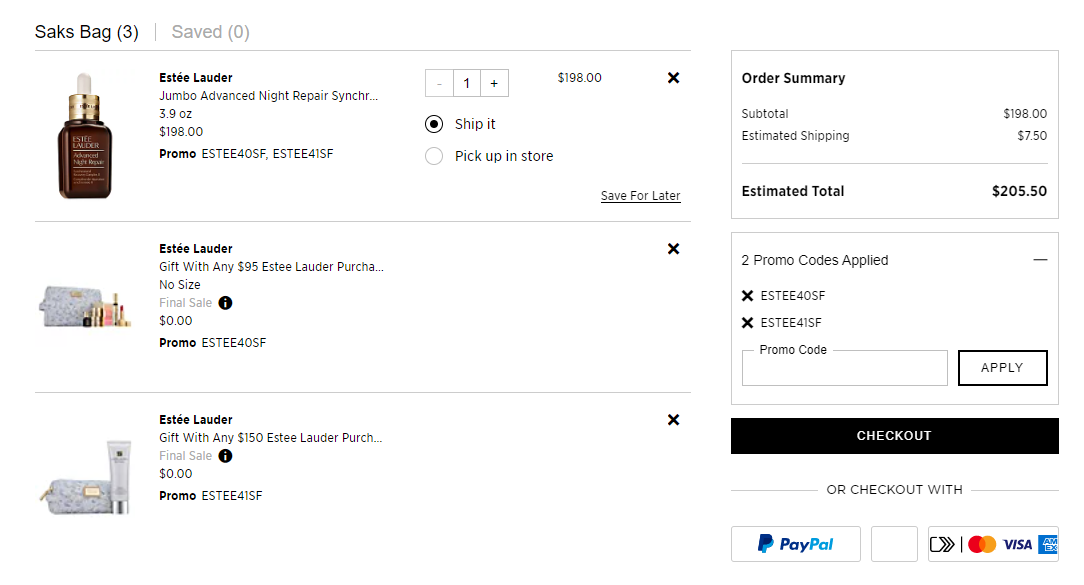The width and height of the screenshot is (1084, 585).
Task: Remove the Gift With Any $95 item
Action: click(673, 248)
